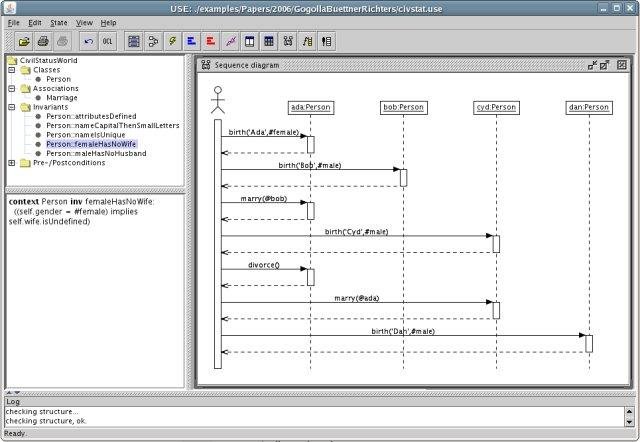The image size is (640, 442).
Task: Click the sequence diagram frame title icon
Action: click(x=206, y=65)
